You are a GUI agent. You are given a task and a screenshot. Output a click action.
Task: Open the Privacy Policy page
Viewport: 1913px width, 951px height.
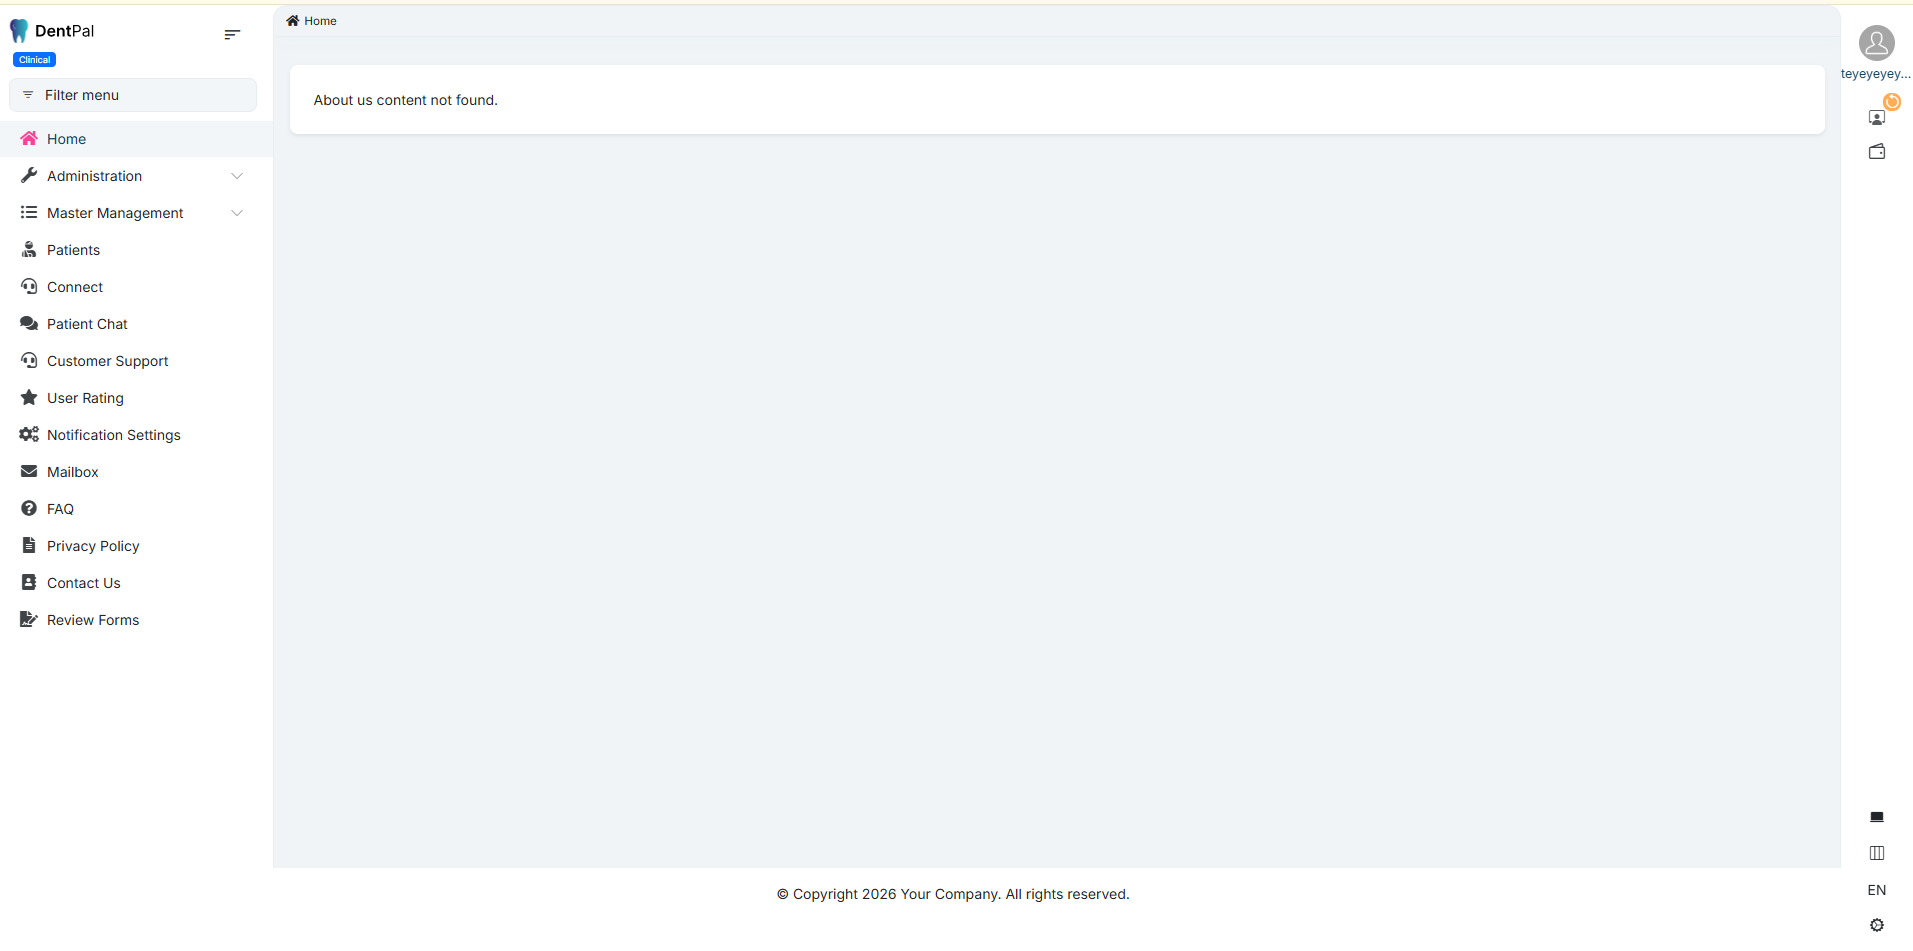coord(93,546)
